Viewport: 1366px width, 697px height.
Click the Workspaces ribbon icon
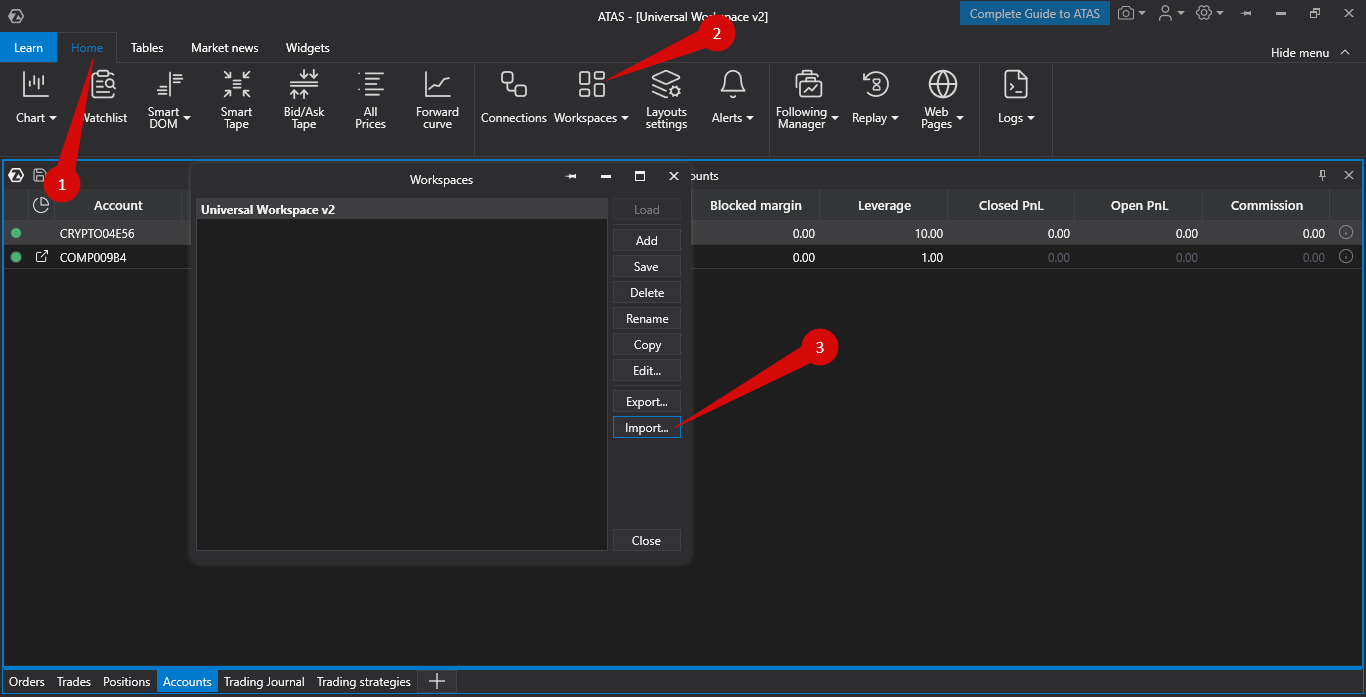592,85
